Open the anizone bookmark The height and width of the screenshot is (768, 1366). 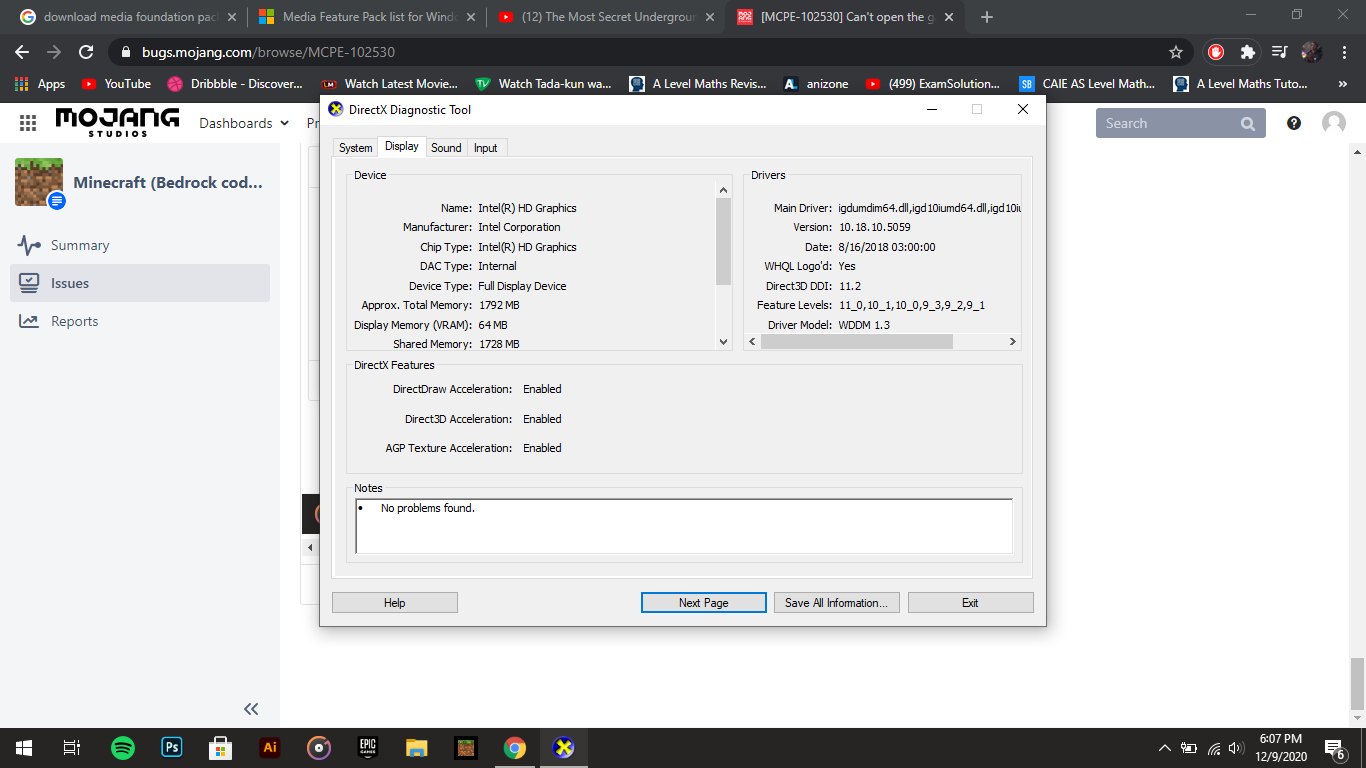pyautogui.click(x=818, y=84)
